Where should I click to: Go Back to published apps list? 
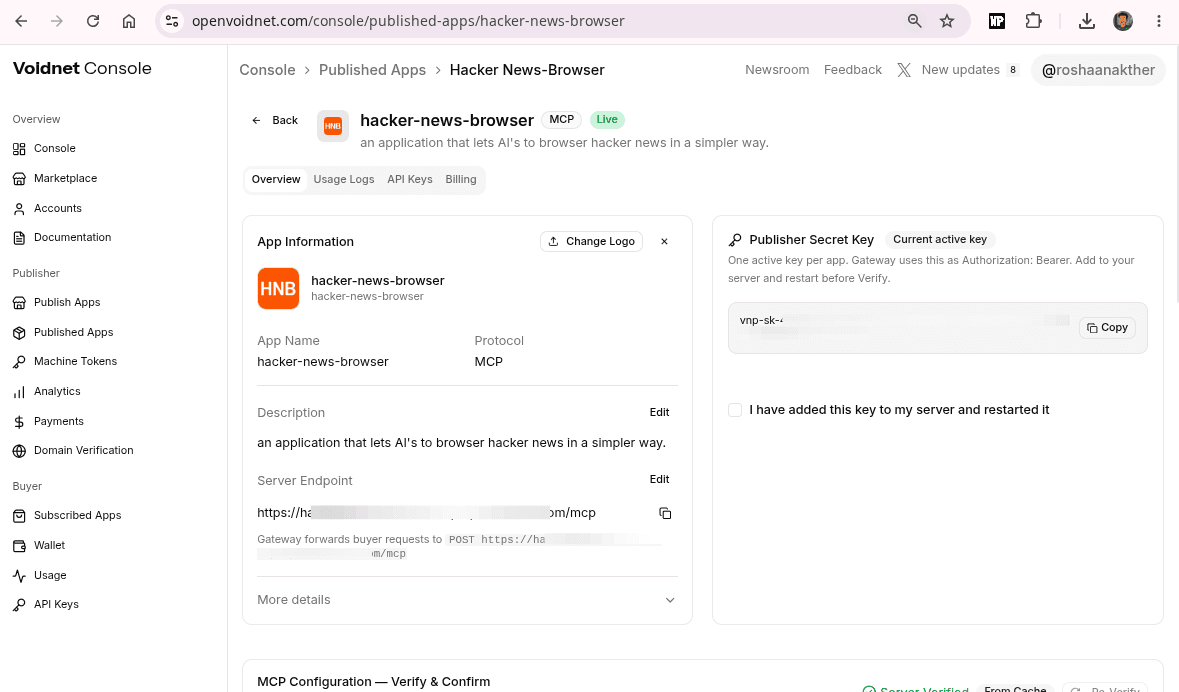pos(275,120)
